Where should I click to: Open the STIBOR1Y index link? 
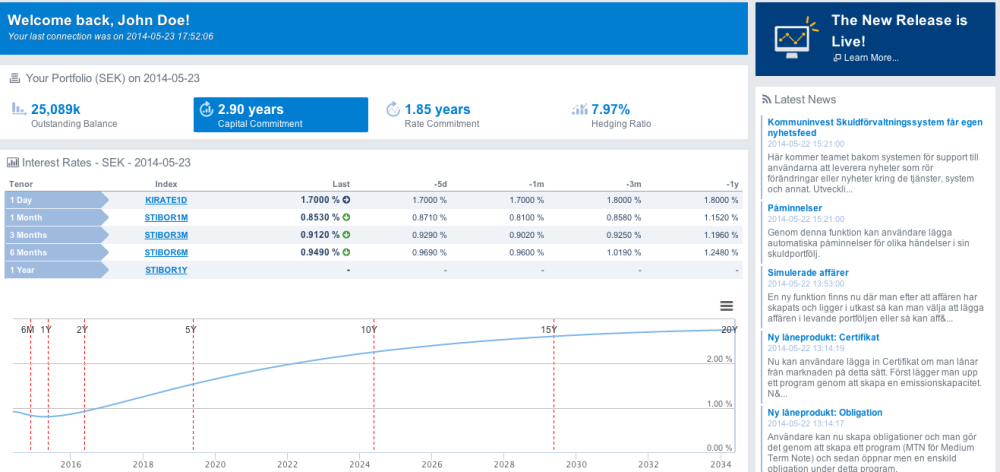[x=166, y=270]
